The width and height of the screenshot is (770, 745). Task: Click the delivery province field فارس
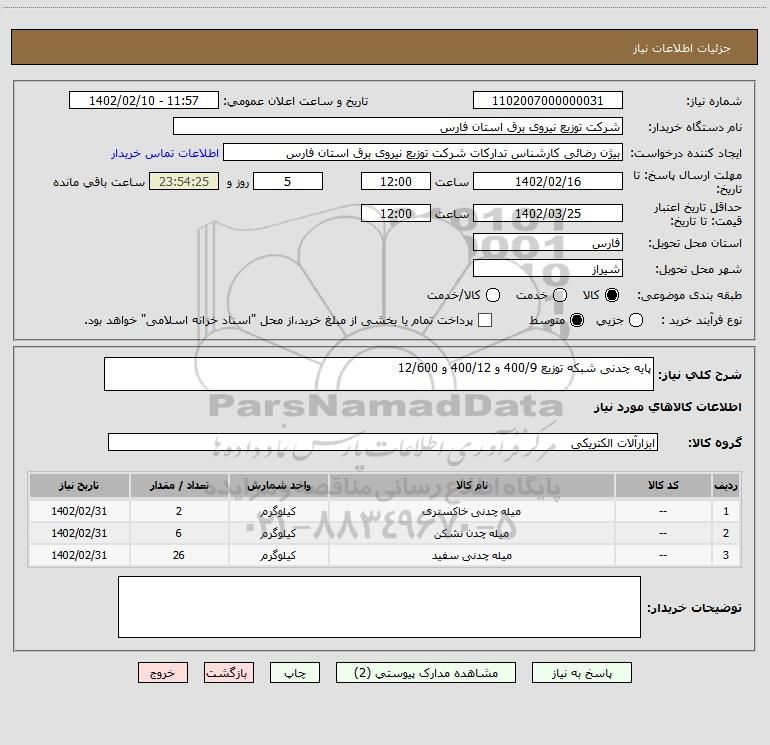coord(548,242)
